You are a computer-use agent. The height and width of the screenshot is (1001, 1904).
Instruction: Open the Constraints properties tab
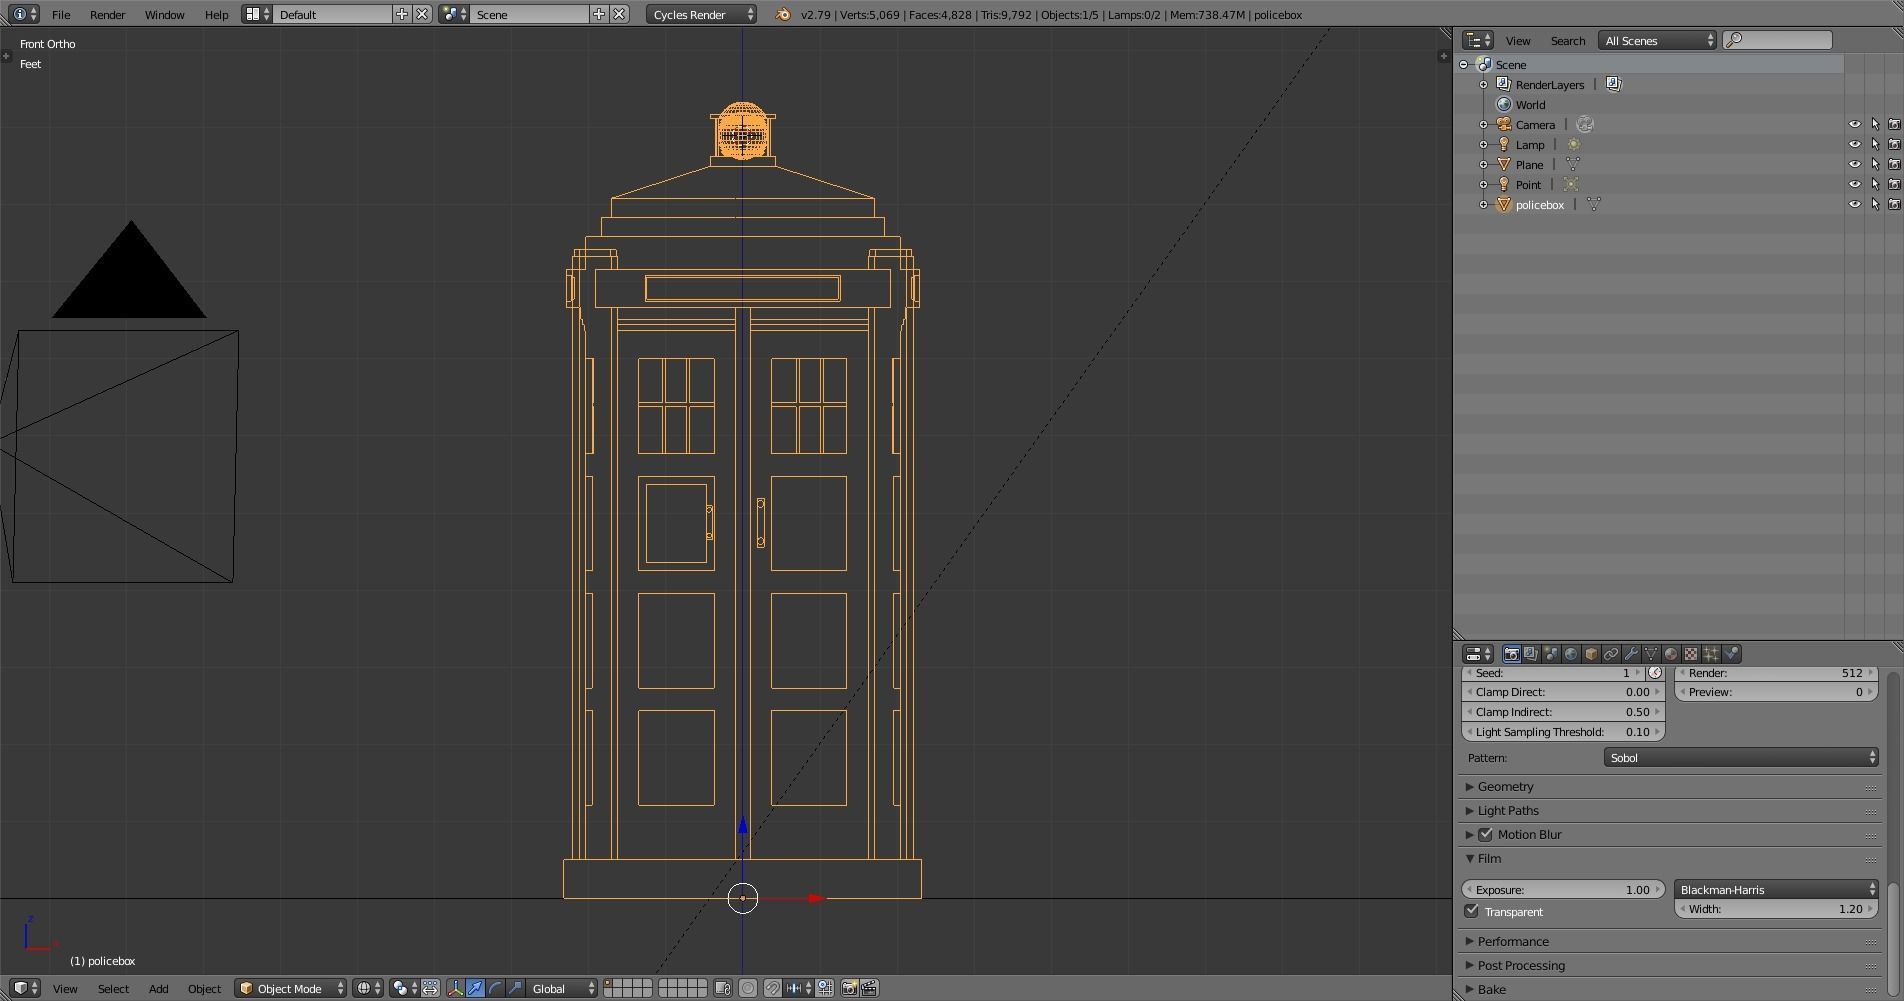[x=1611, y=654]
